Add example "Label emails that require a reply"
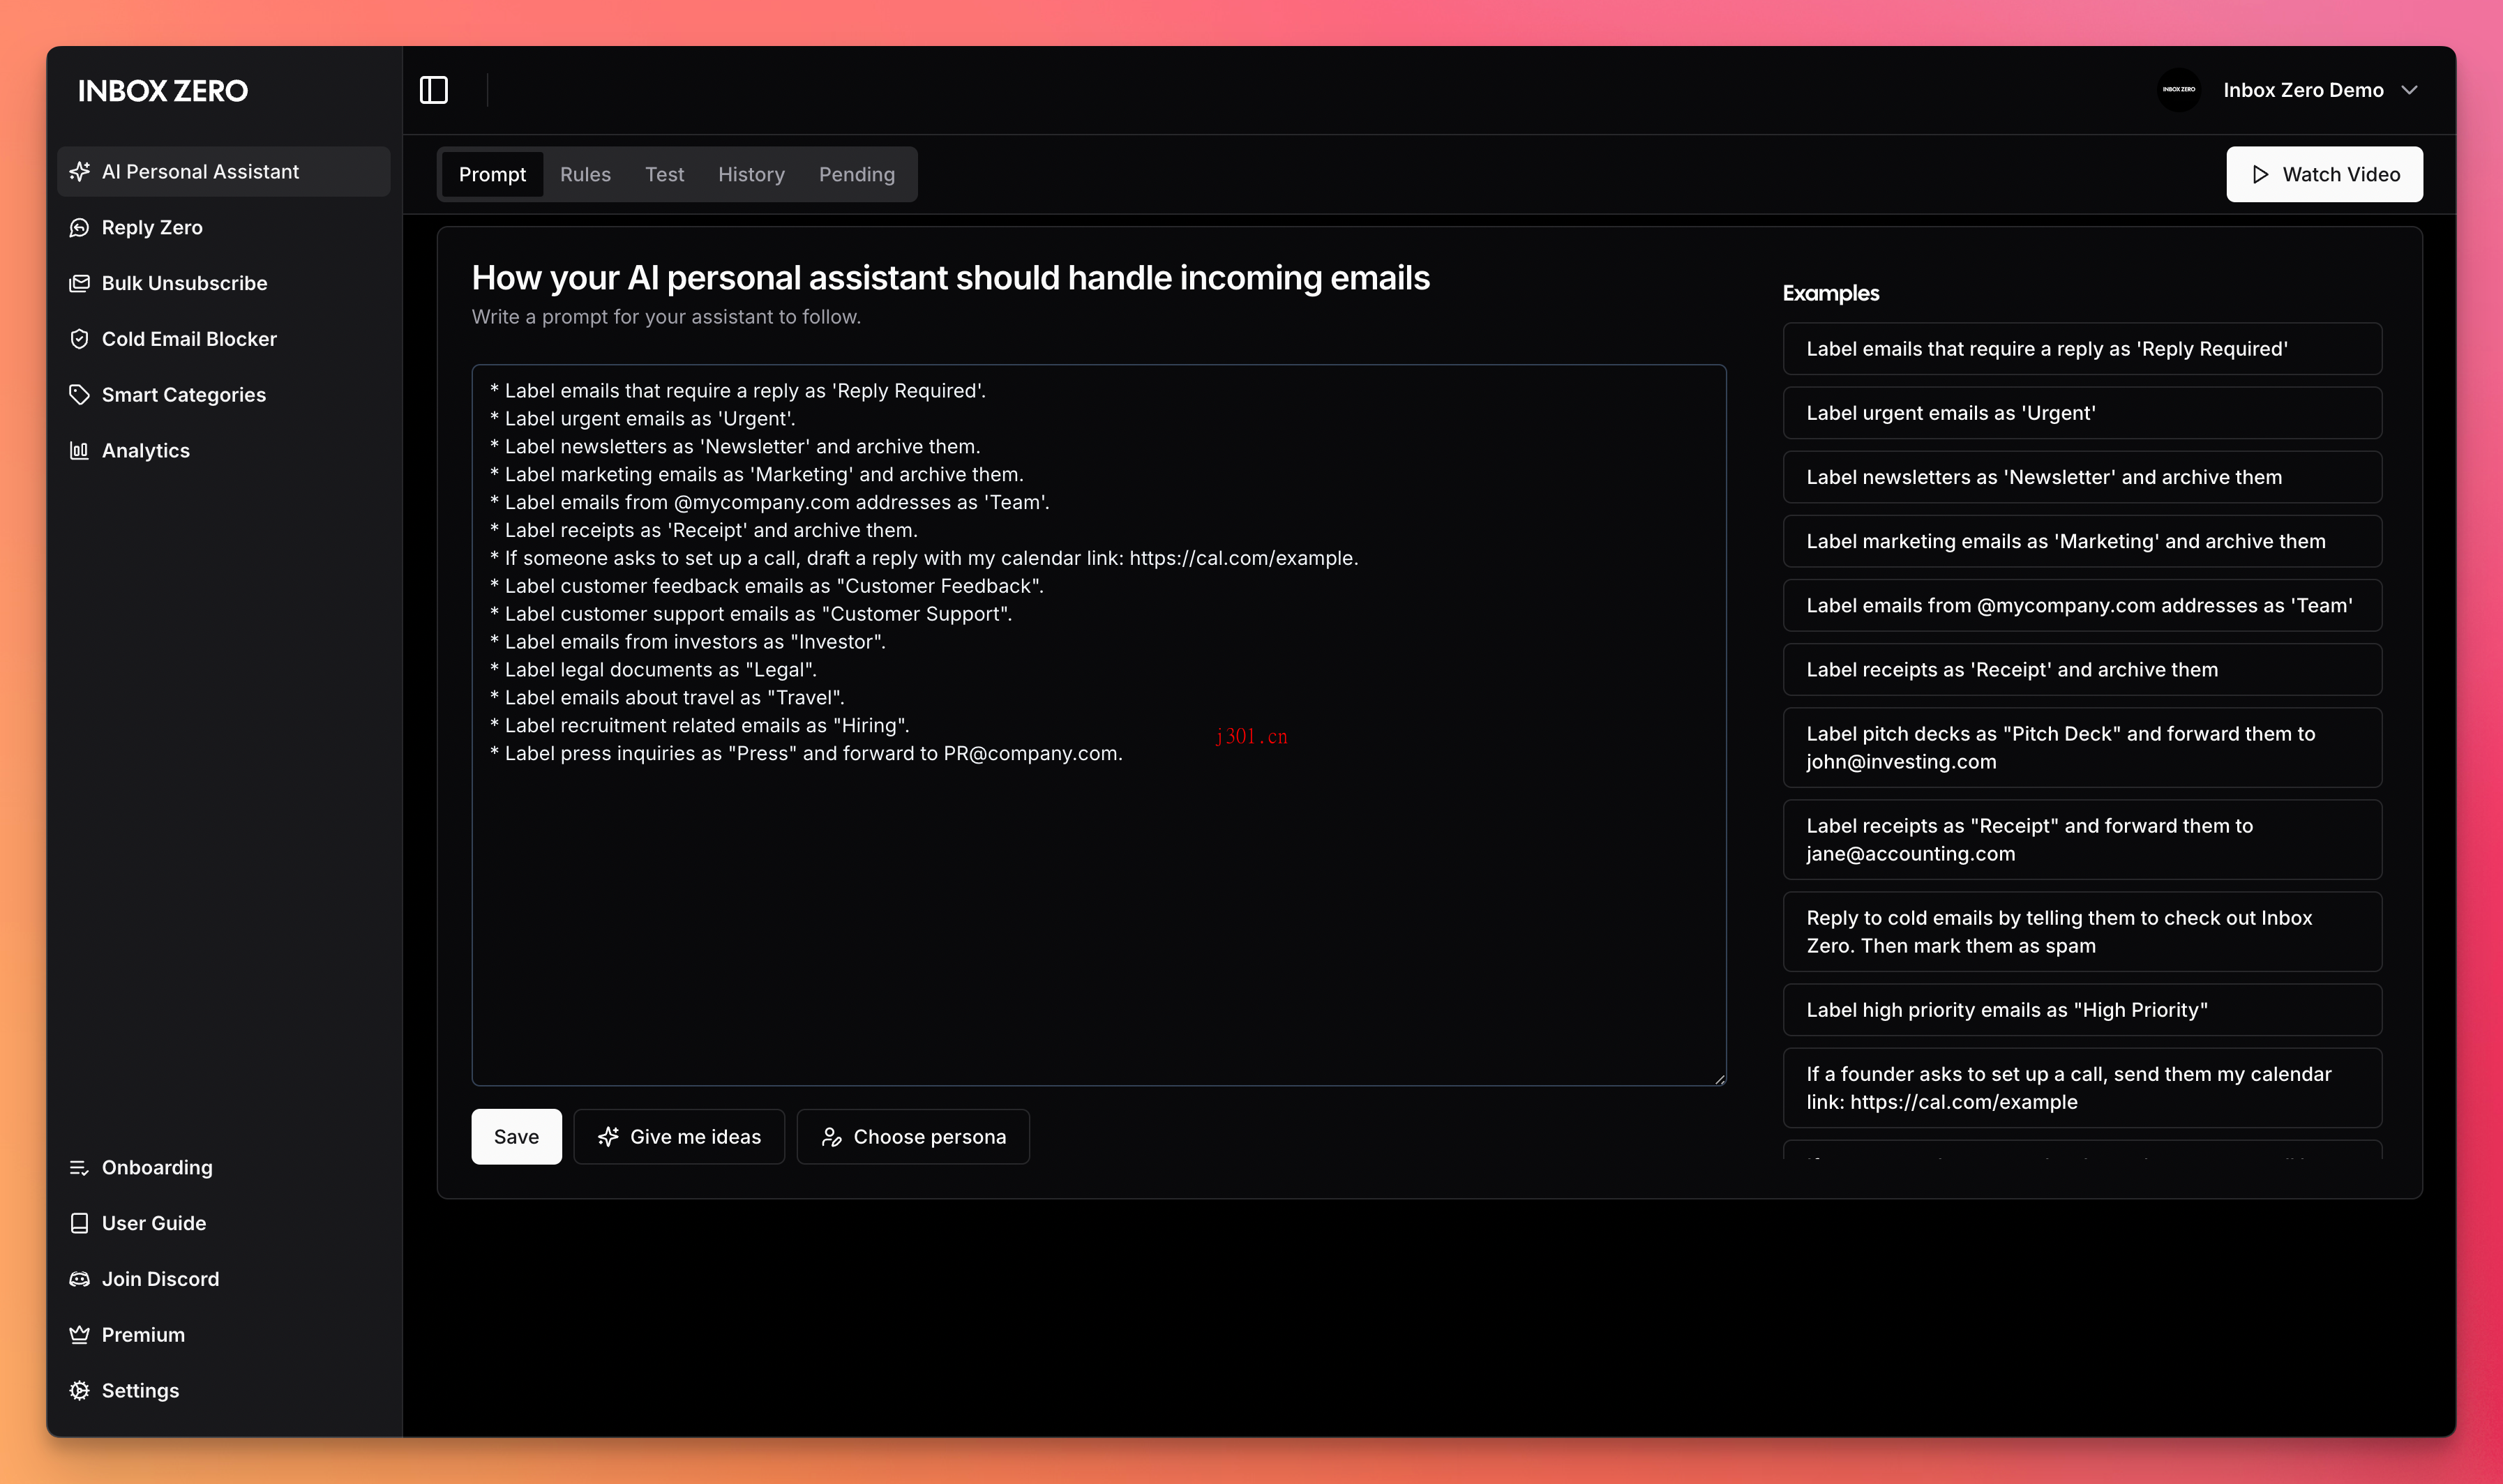2503x1484 pixels. pyautogui.click(x=2082, y=349)
